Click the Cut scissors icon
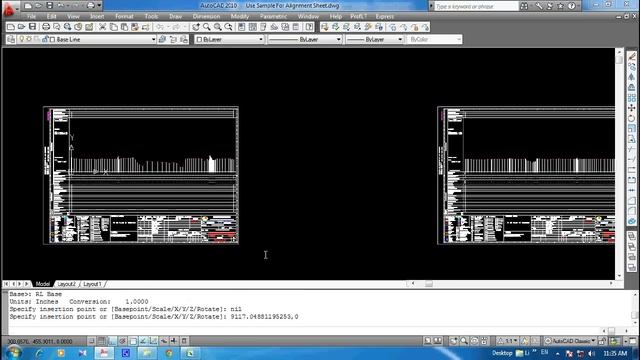 [x=102, y=27]
